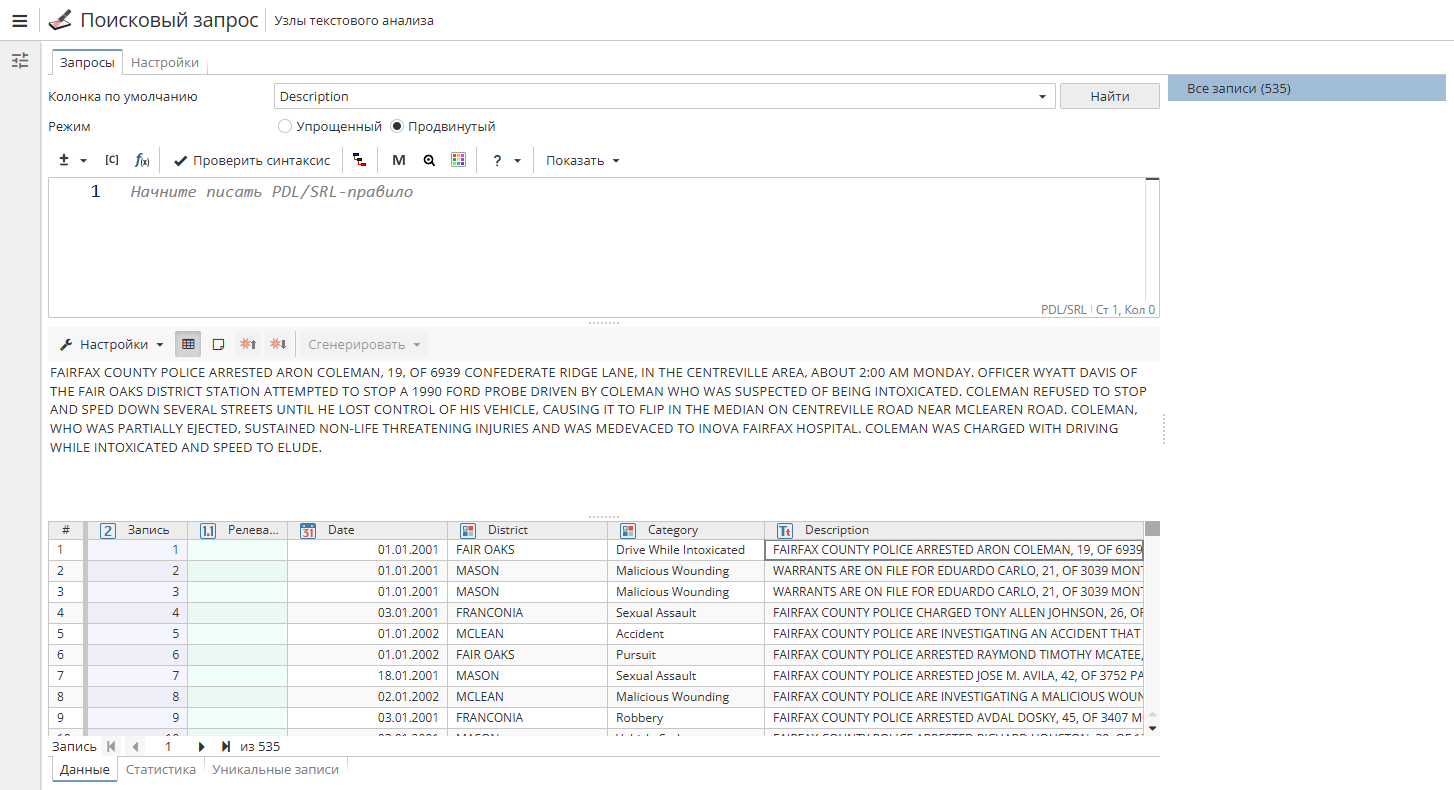The height and width of the screenshot is (790, 1454).
Task: Click the Узлы текстового анализа breadcrumb
Action: coord(354,20)
